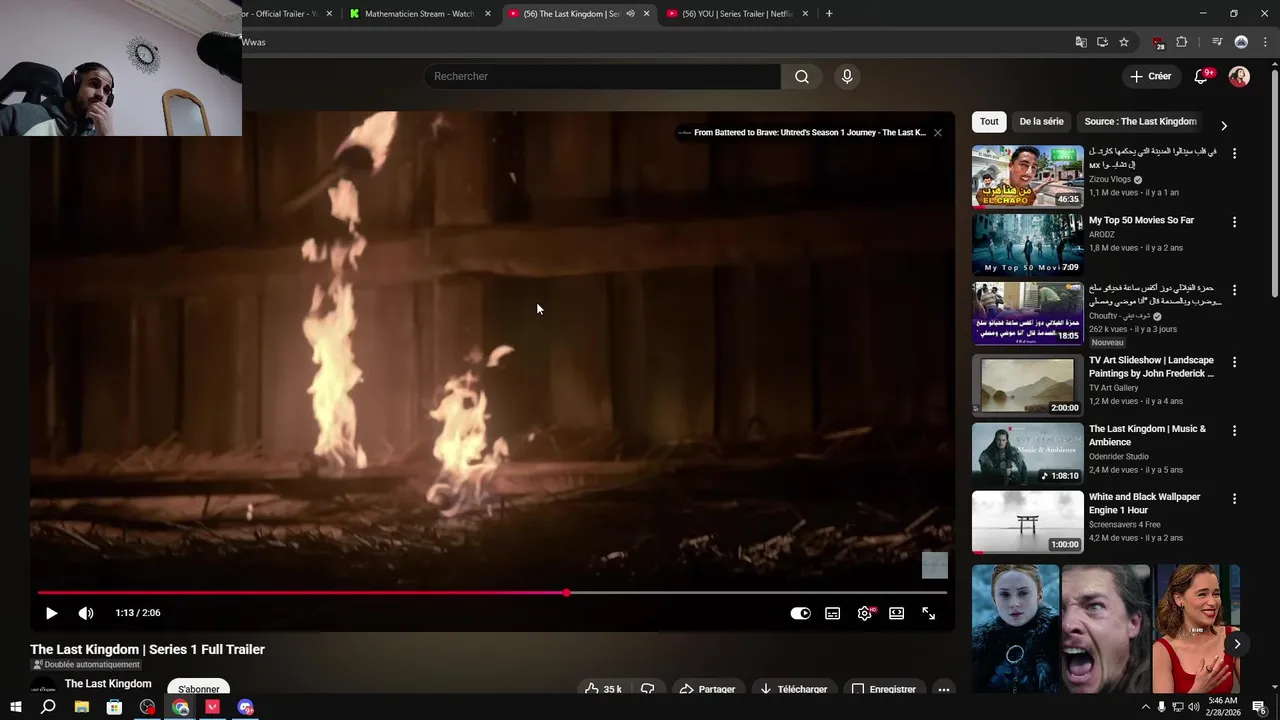Open a new browser tab
This screenshot has height=720, width=1280.
point(829,14)
